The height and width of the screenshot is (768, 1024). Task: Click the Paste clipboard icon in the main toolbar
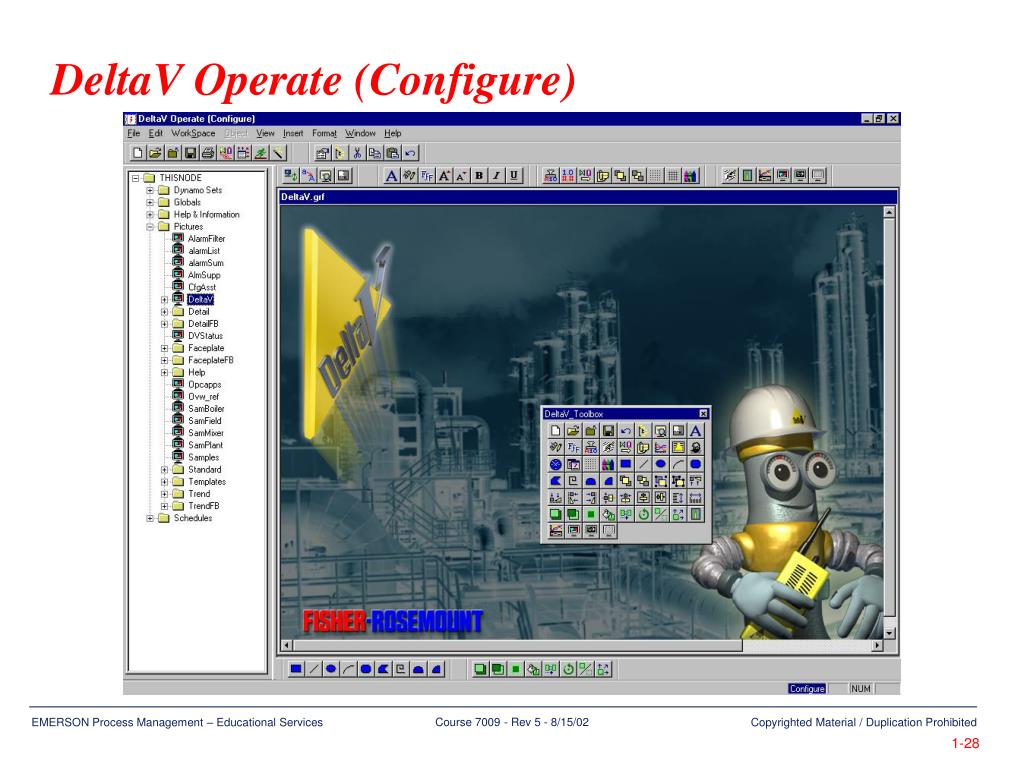392,153
